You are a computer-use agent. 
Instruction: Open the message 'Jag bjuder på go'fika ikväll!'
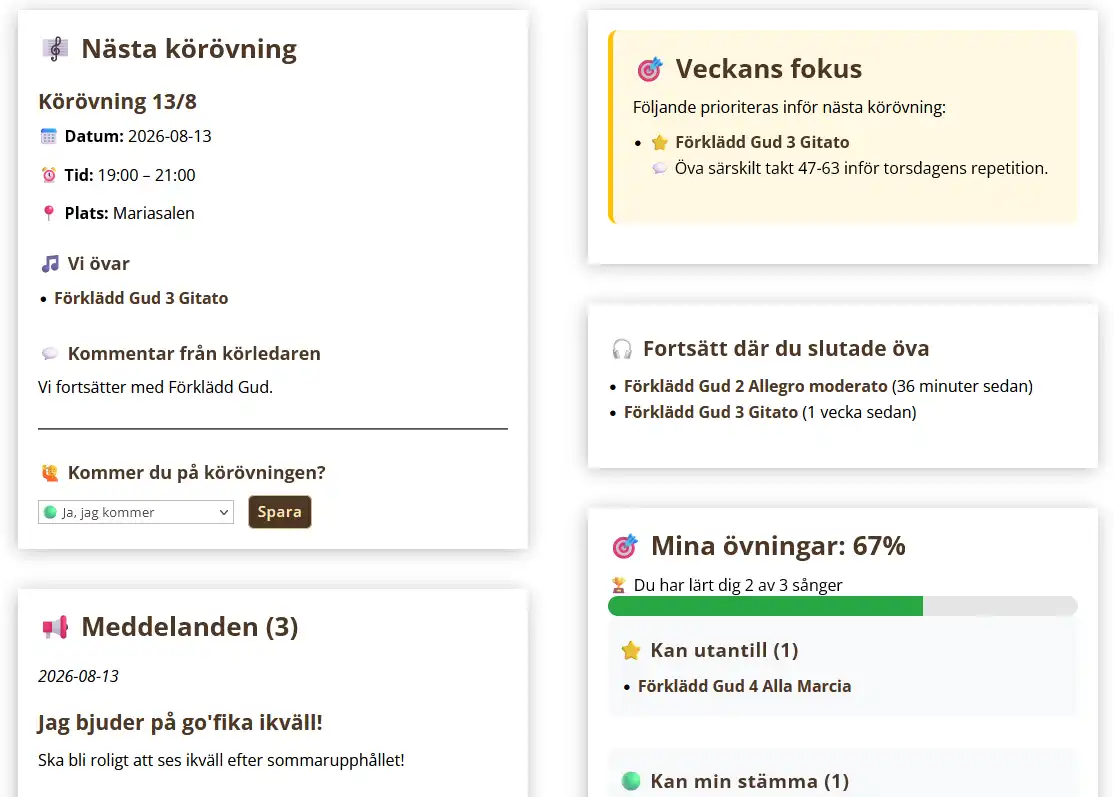180,722
